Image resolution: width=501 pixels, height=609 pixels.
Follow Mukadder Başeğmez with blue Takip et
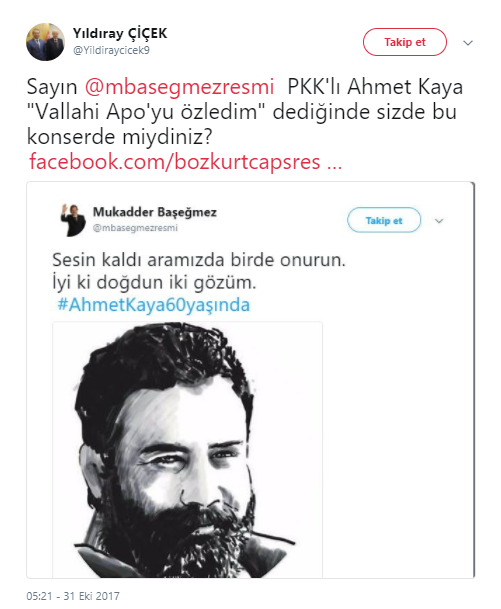tap(384, 220)
